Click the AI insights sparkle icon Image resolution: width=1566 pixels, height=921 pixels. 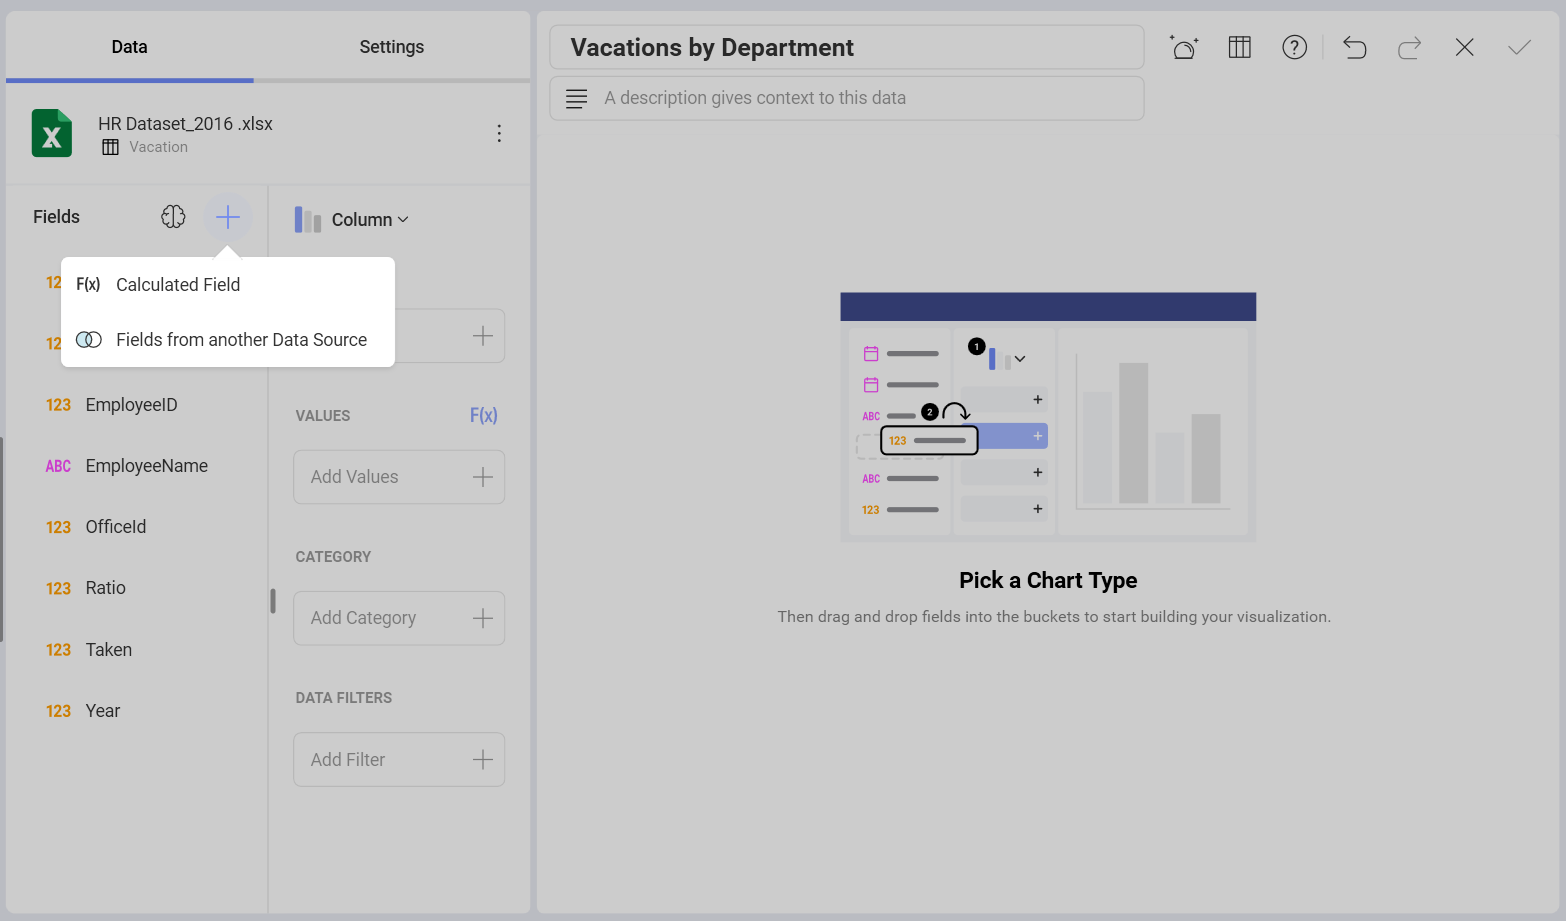coord(1184,47)
